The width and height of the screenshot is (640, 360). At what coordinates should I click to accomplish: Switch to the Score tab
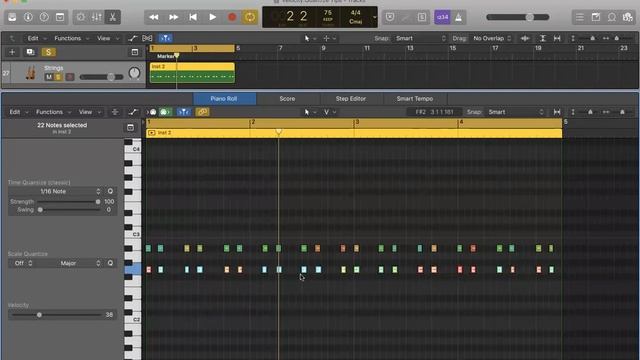(x=287, y=98)
